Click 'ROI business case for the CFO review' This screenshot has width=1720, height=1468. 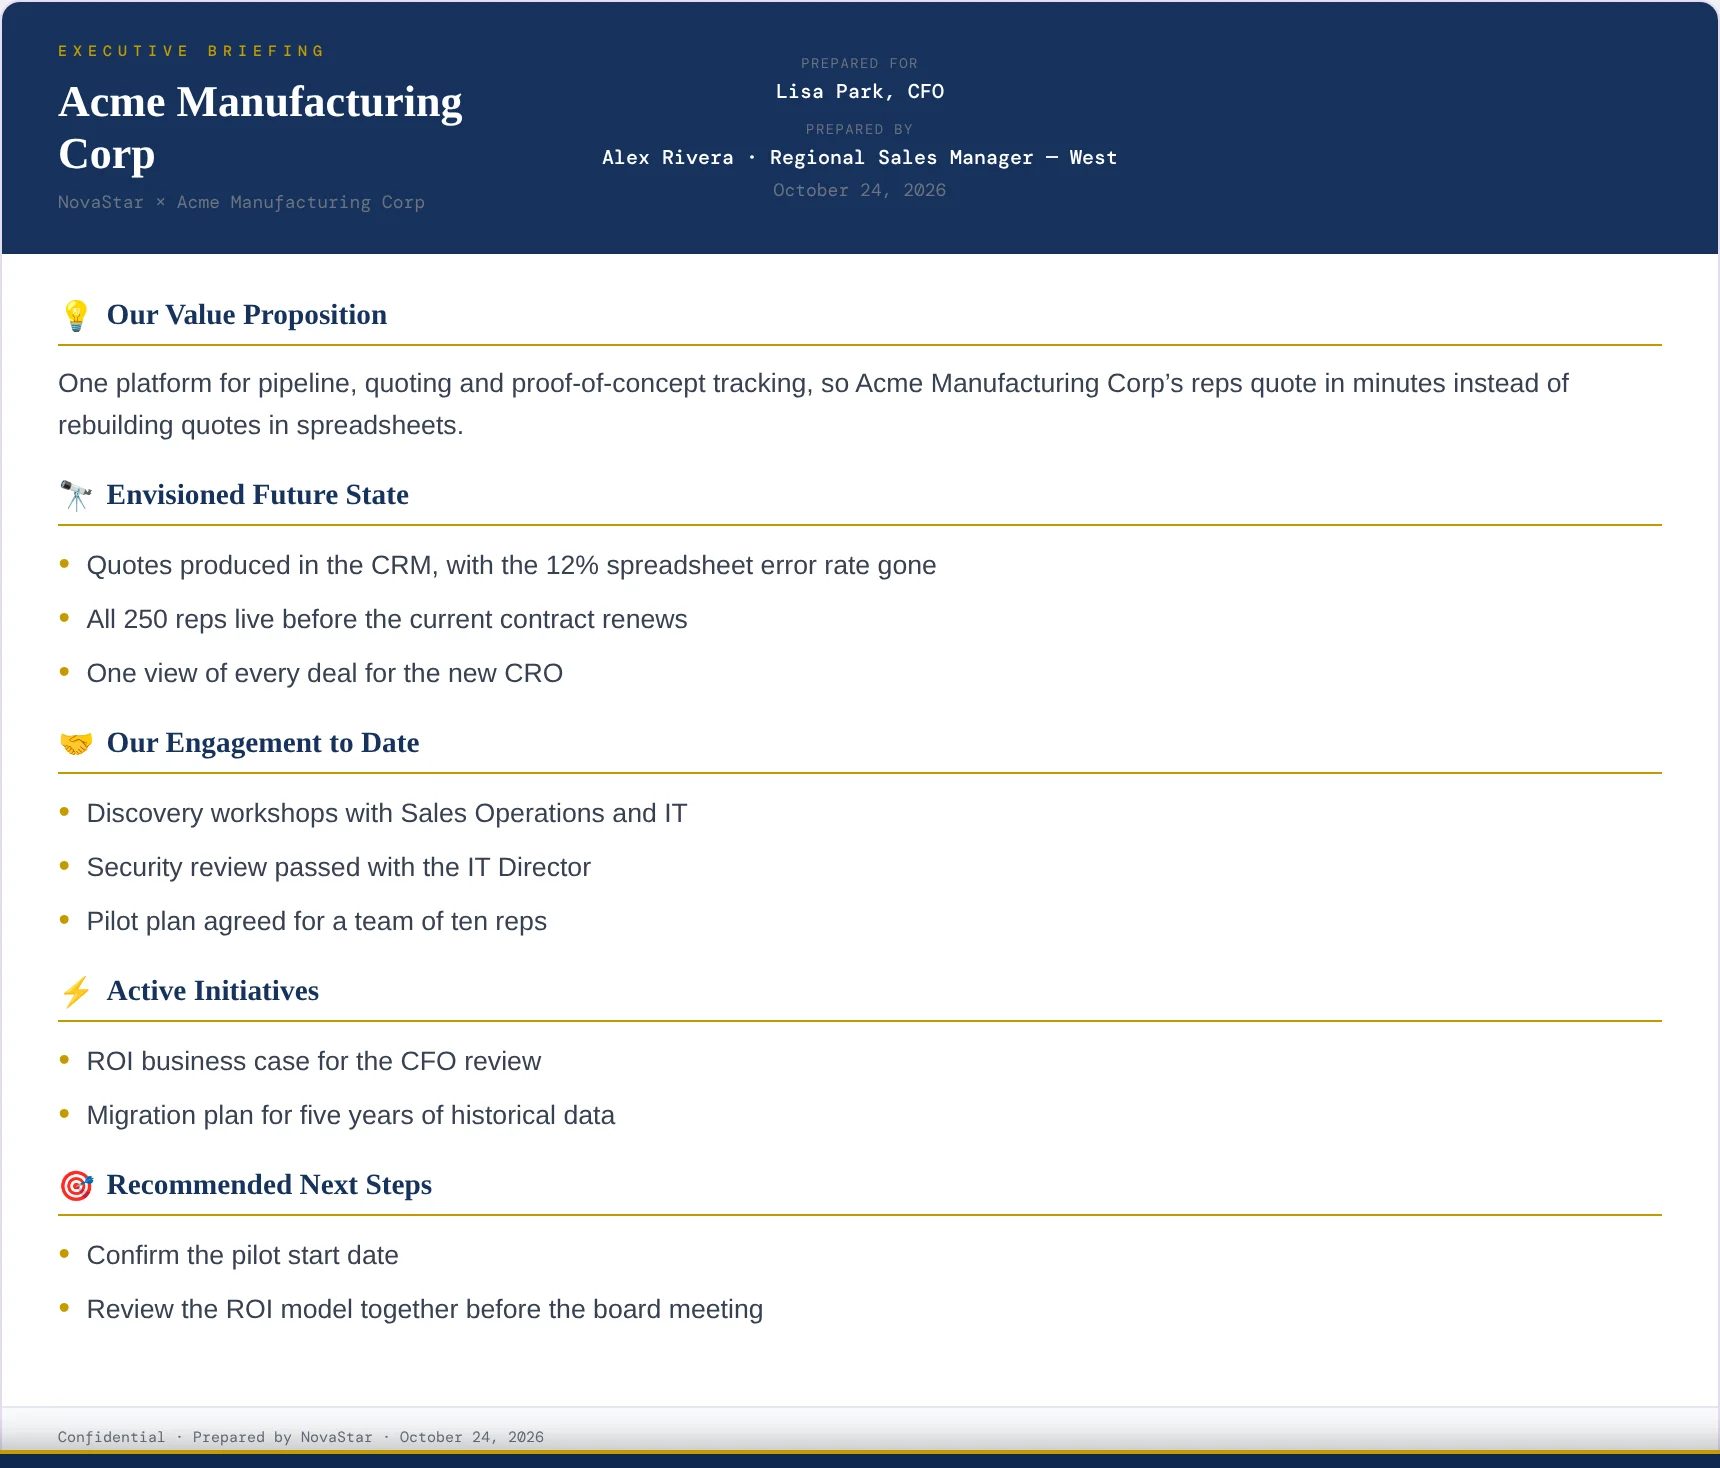(x=313, y=1061)
